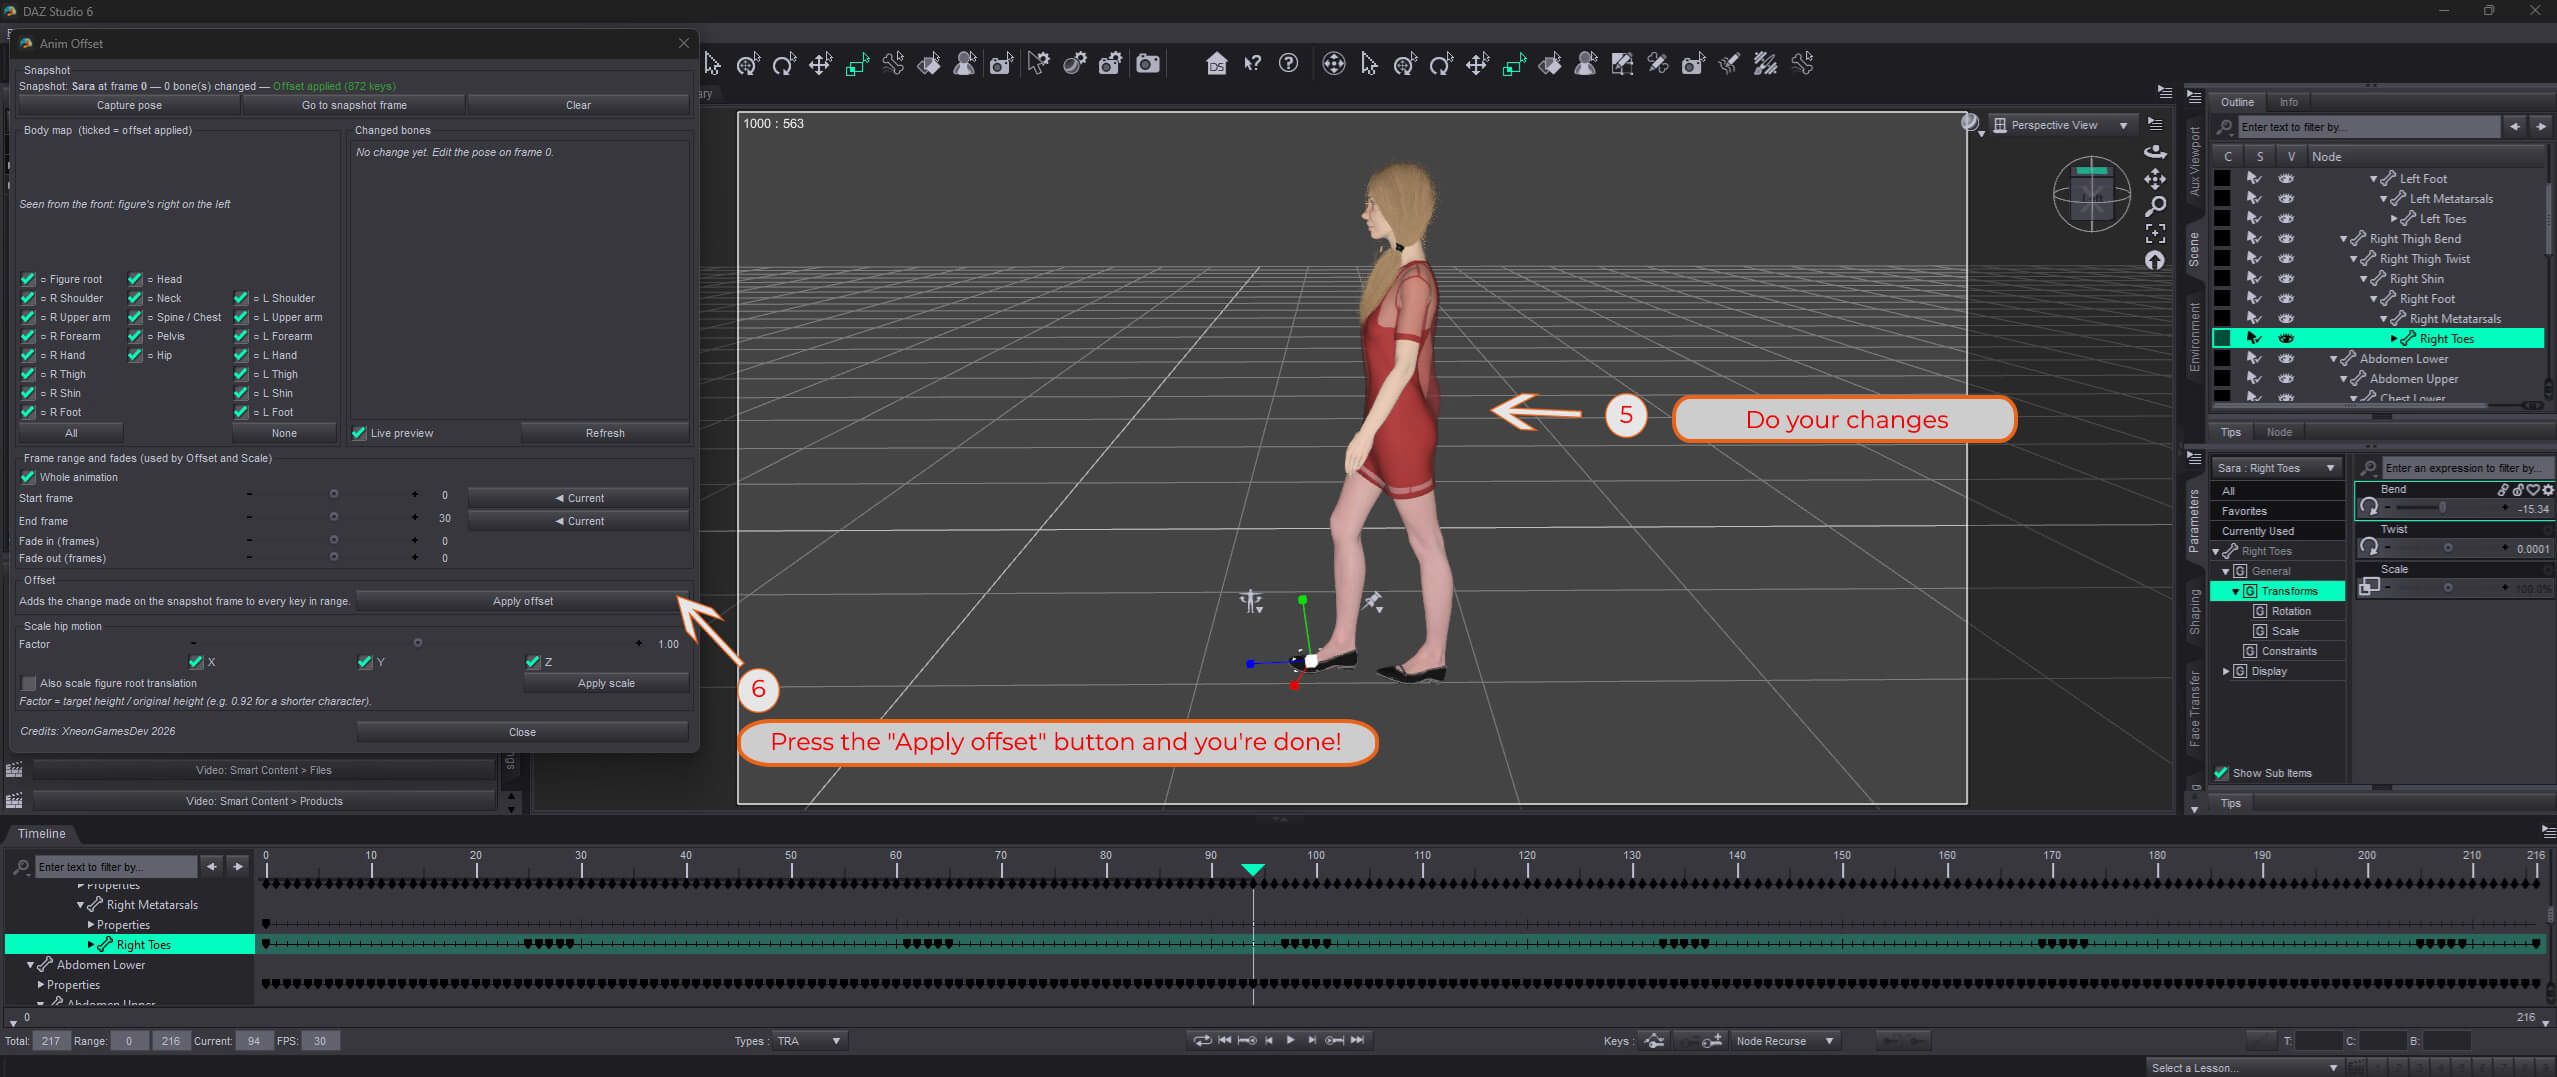
Task: Click the Capture pose button
Action: (129, 105)
